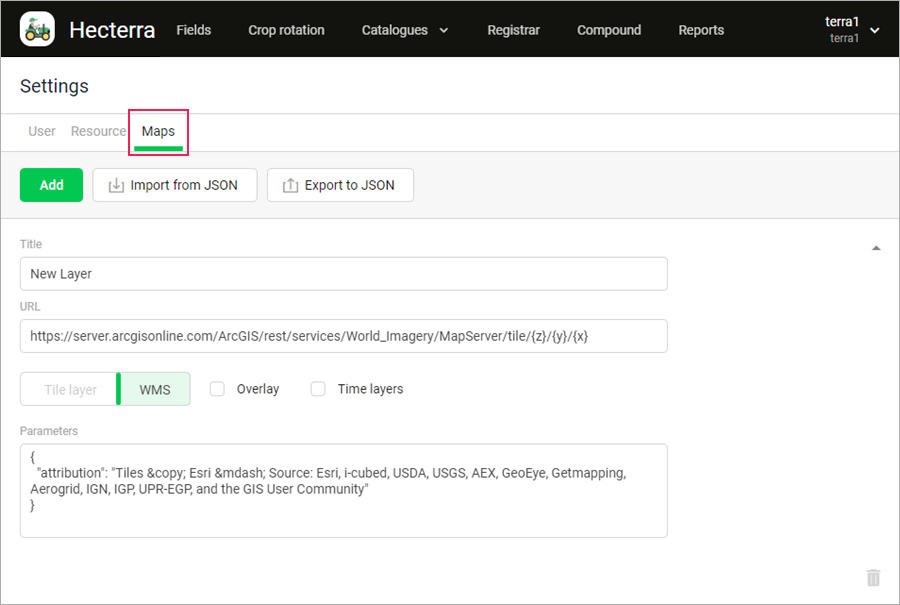Image resolution: width=900 pixels, height=605 pixels.
Task: Click the Export to JSON button
Action: click(340, 185)
